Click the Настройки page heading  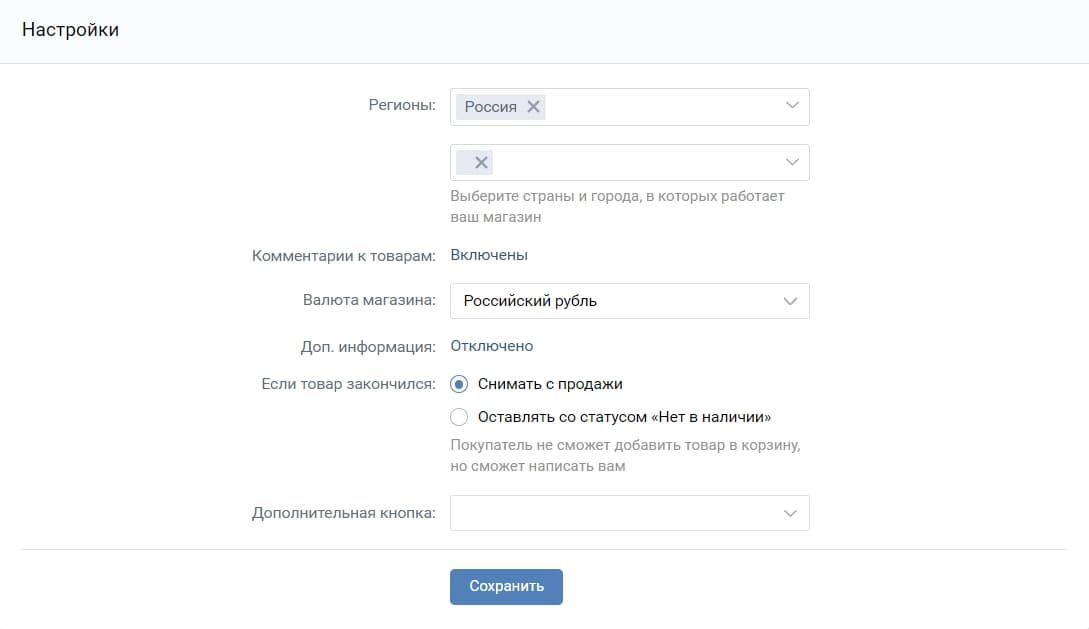pos(71,30)
